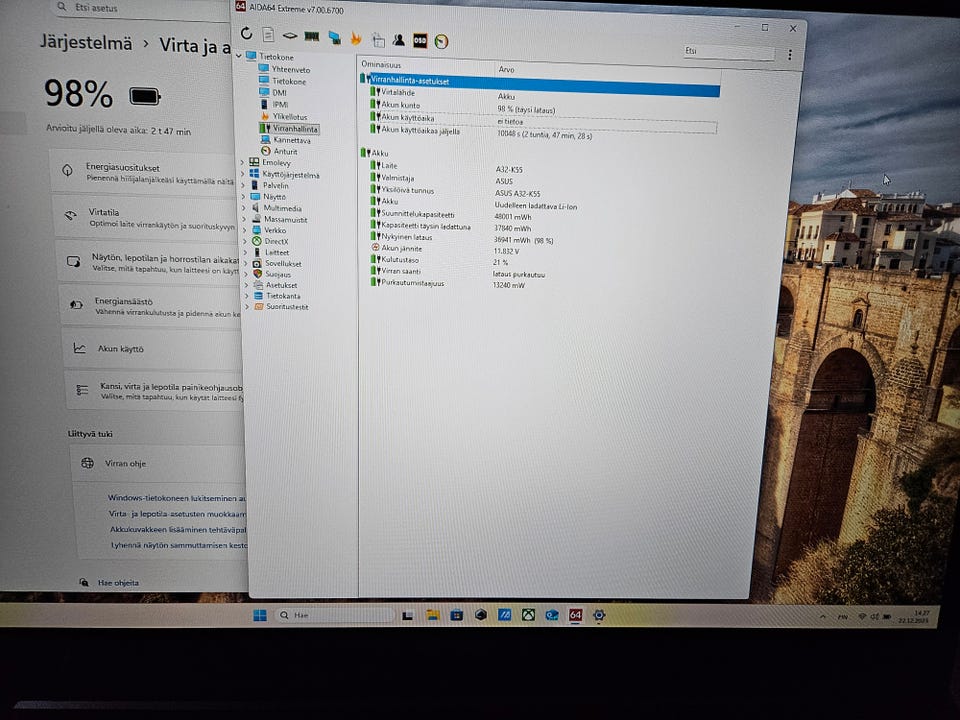This screenshot has height=720, width=960.
Task: Open Xbox app from the taskbar
Action: click(528, 615)
